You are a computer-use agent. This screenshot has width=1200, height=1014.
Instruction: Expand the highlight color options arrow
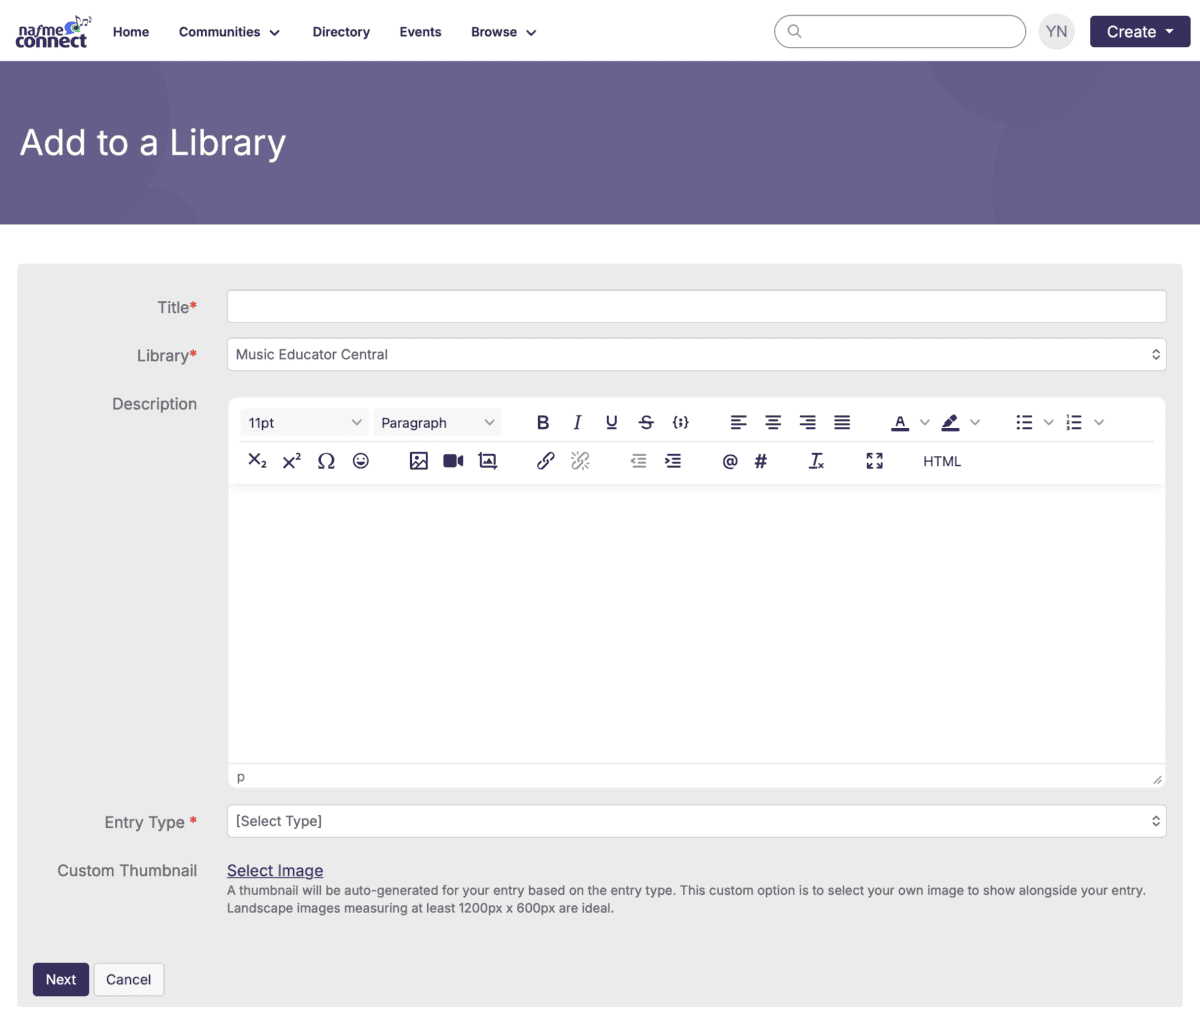(975, 422)
